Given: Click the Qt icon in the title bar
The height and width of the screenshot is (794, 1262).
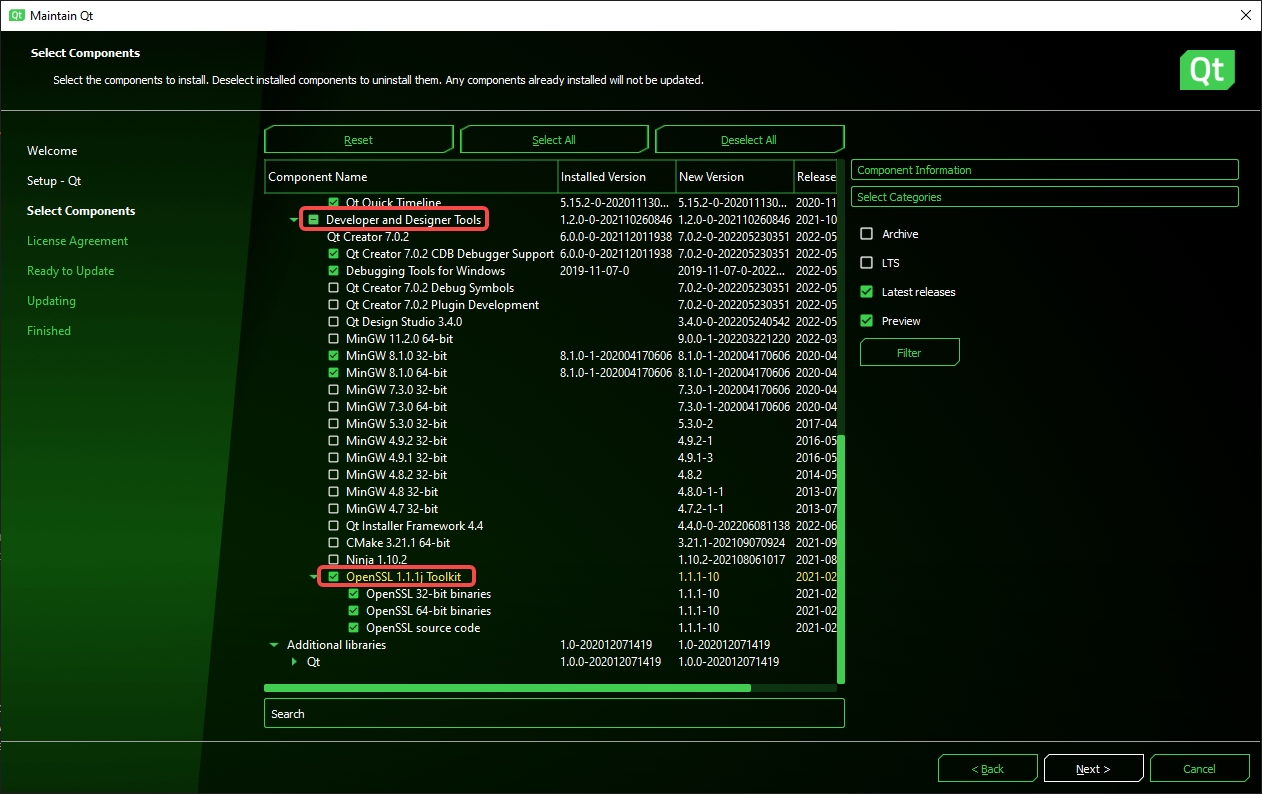Looking at the screenshot, I should point(16,16).
